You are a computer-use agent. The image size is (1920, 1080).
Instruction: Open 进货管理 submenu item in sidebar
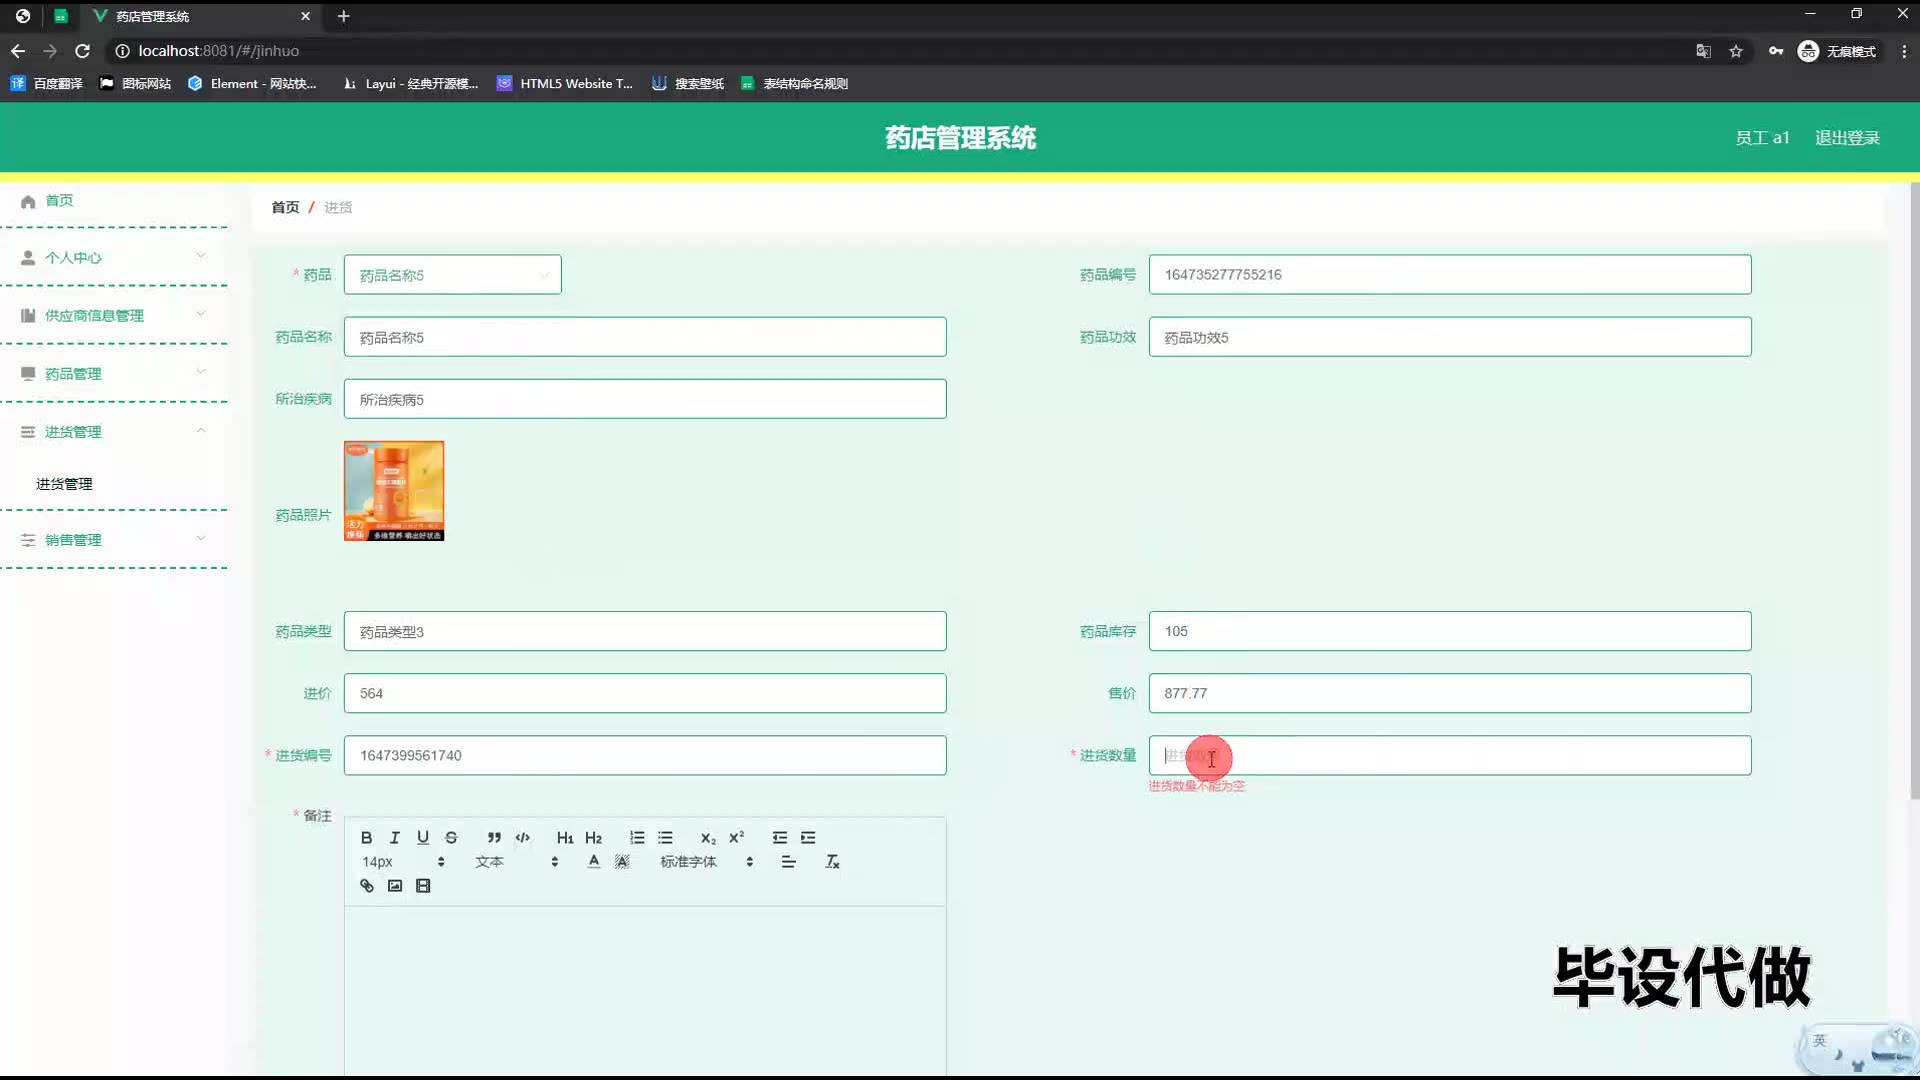[64, 484]
